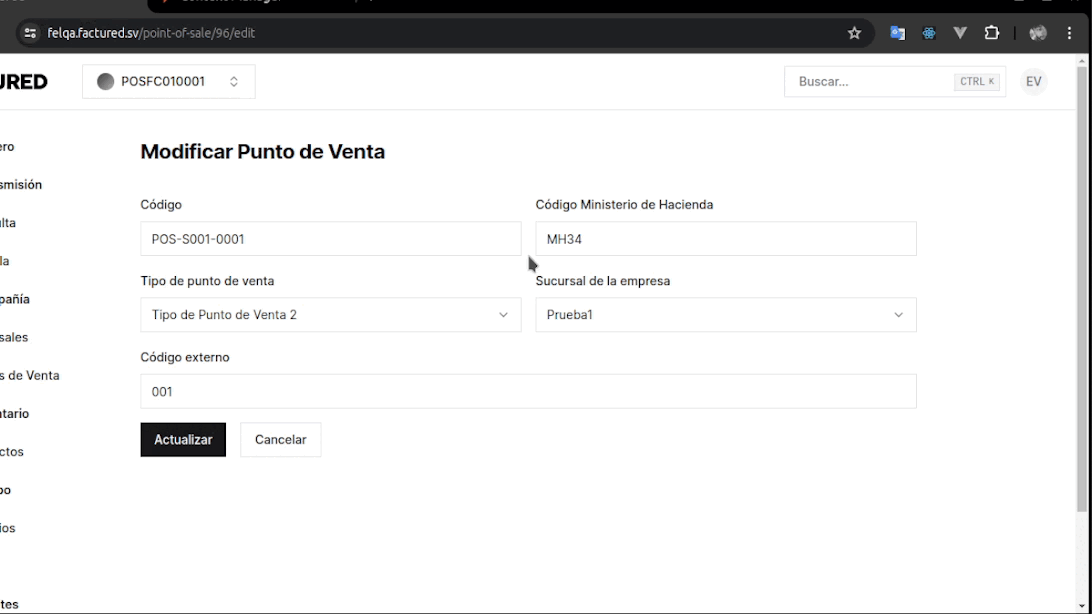
Task: Click the blue document extension icon
Action: point(897,32)
